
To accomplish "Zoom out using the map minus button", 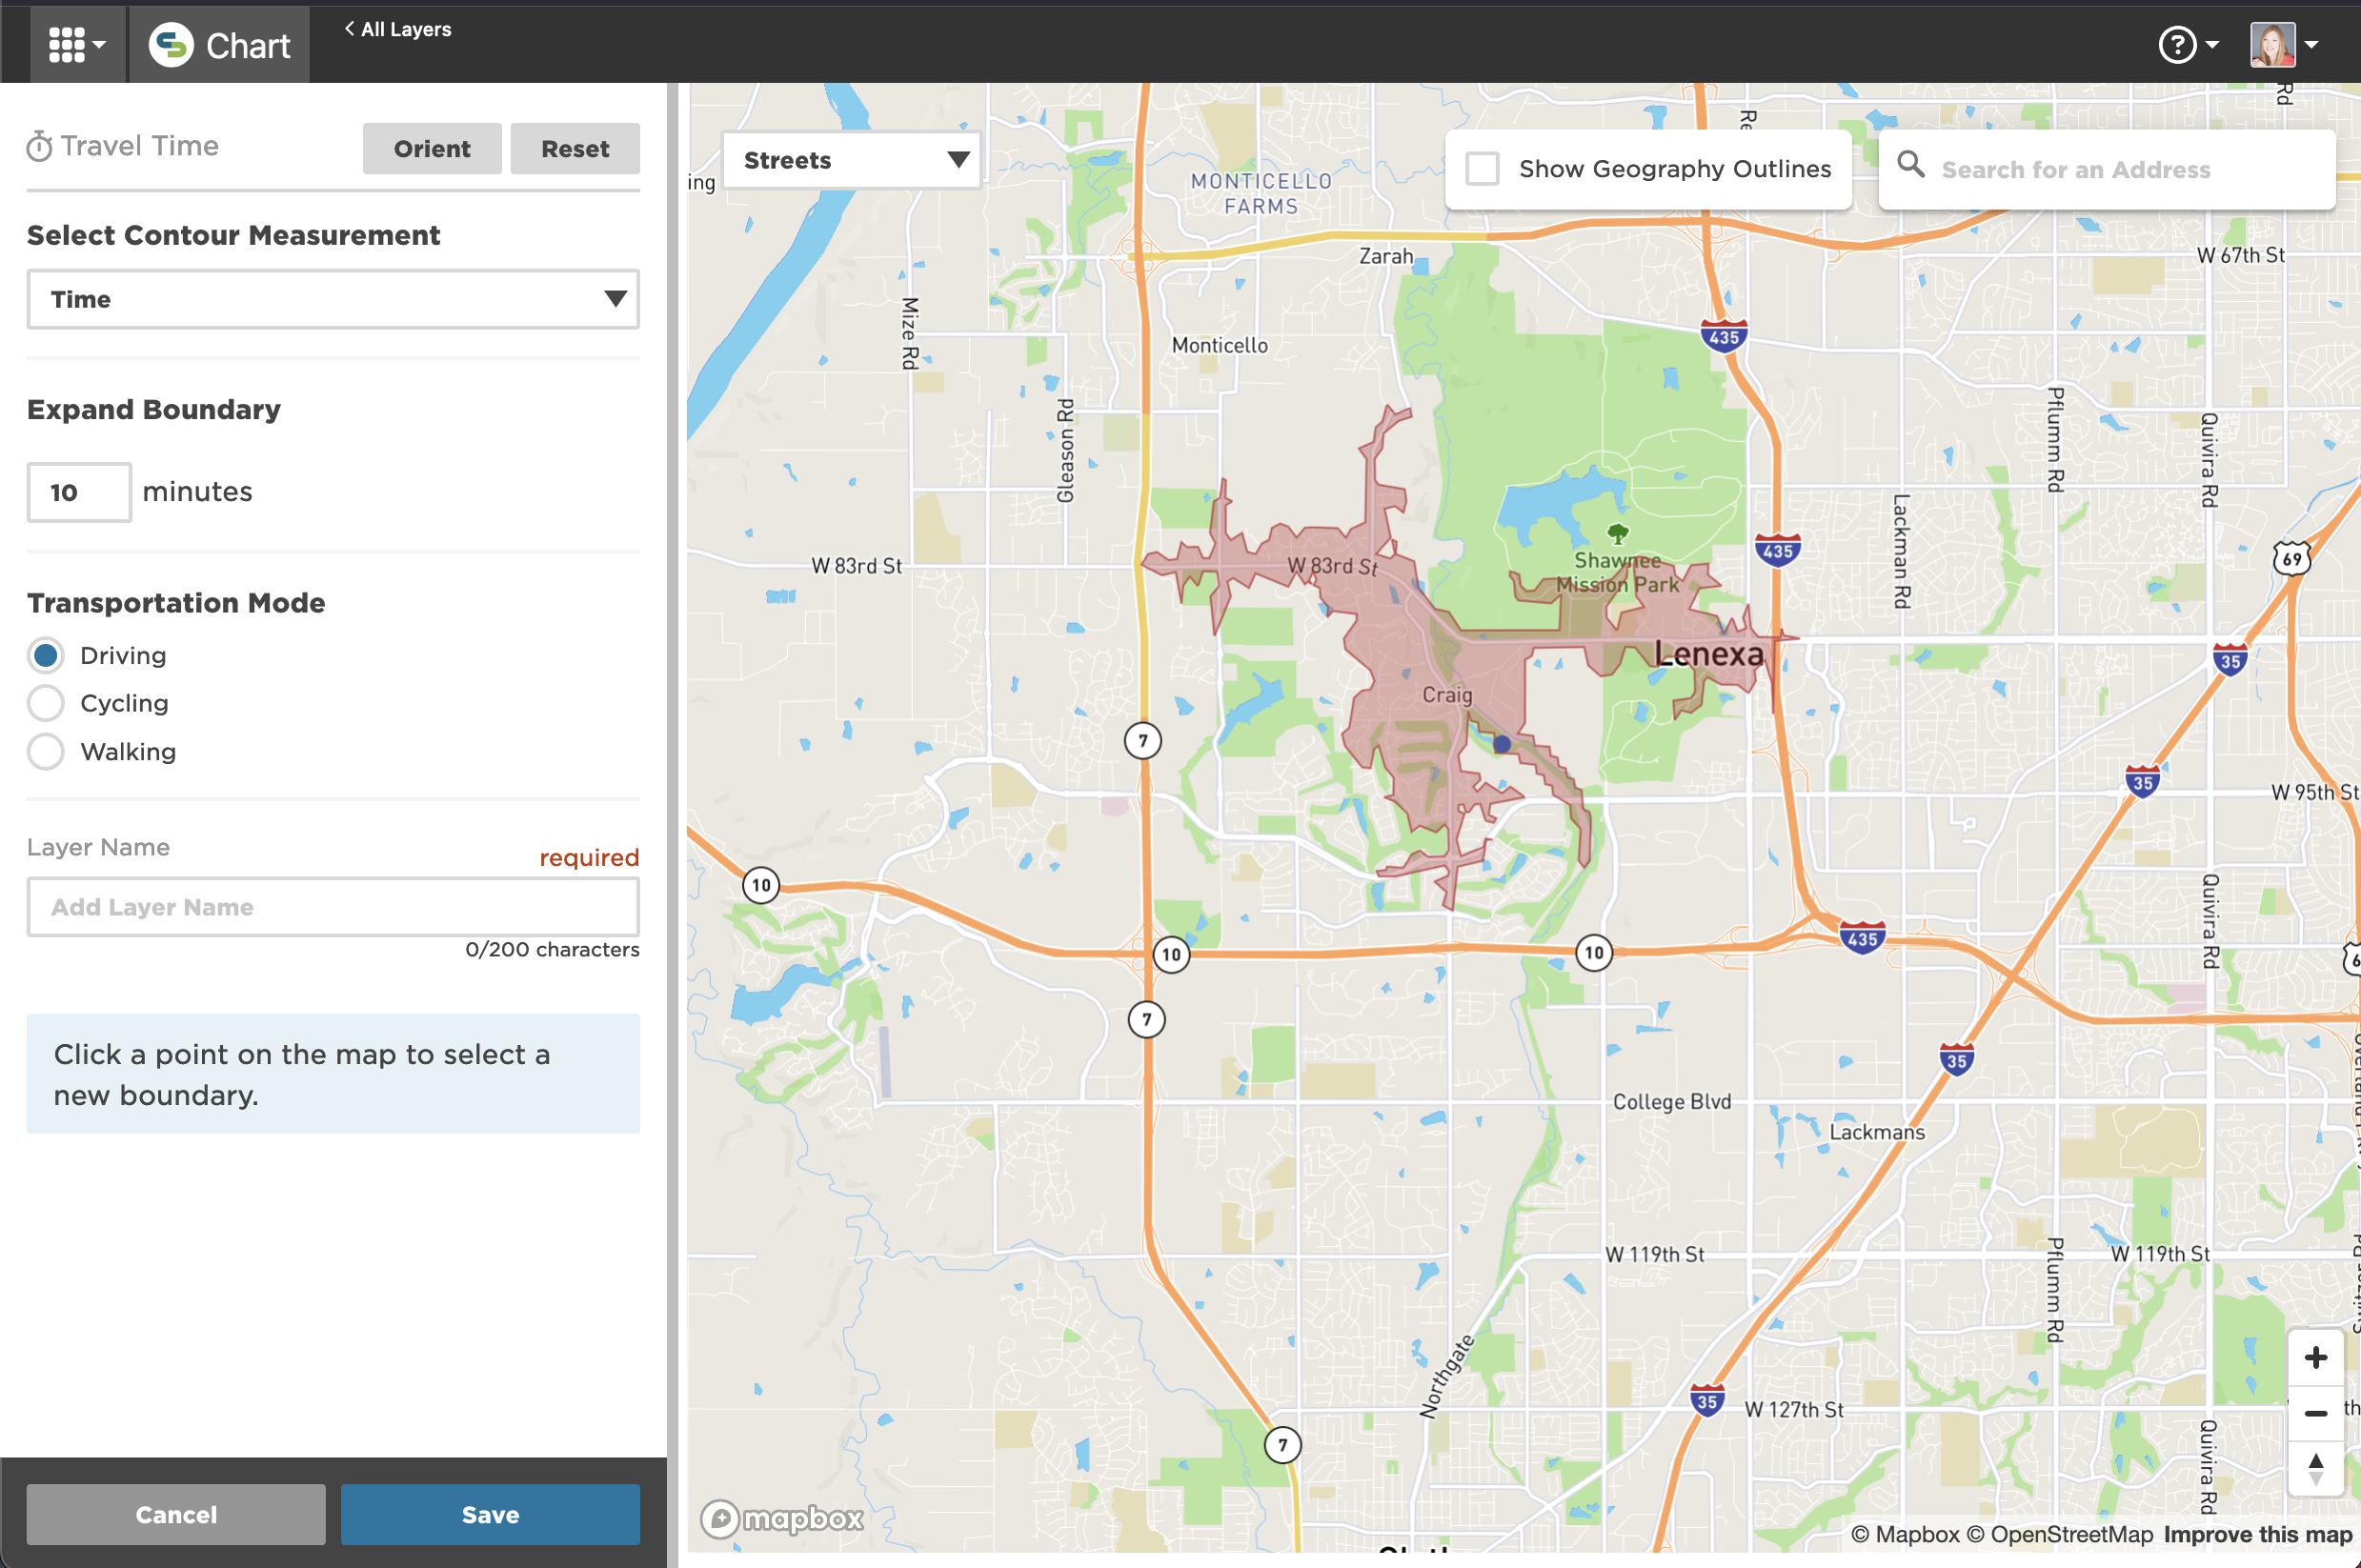I will point(2315,1412).
